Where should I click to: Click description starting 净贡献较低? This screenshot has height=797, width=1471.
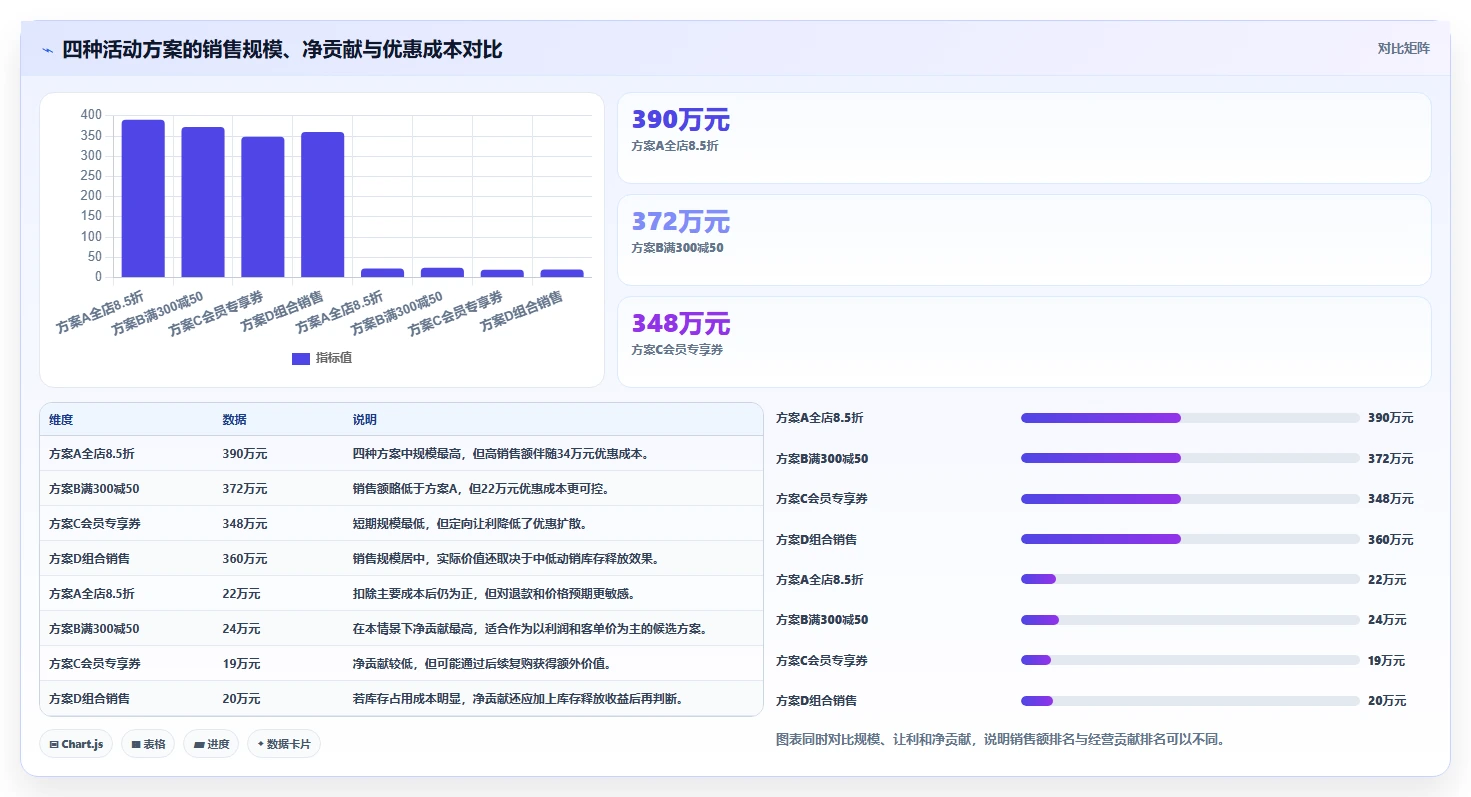(x=482, y=664)
